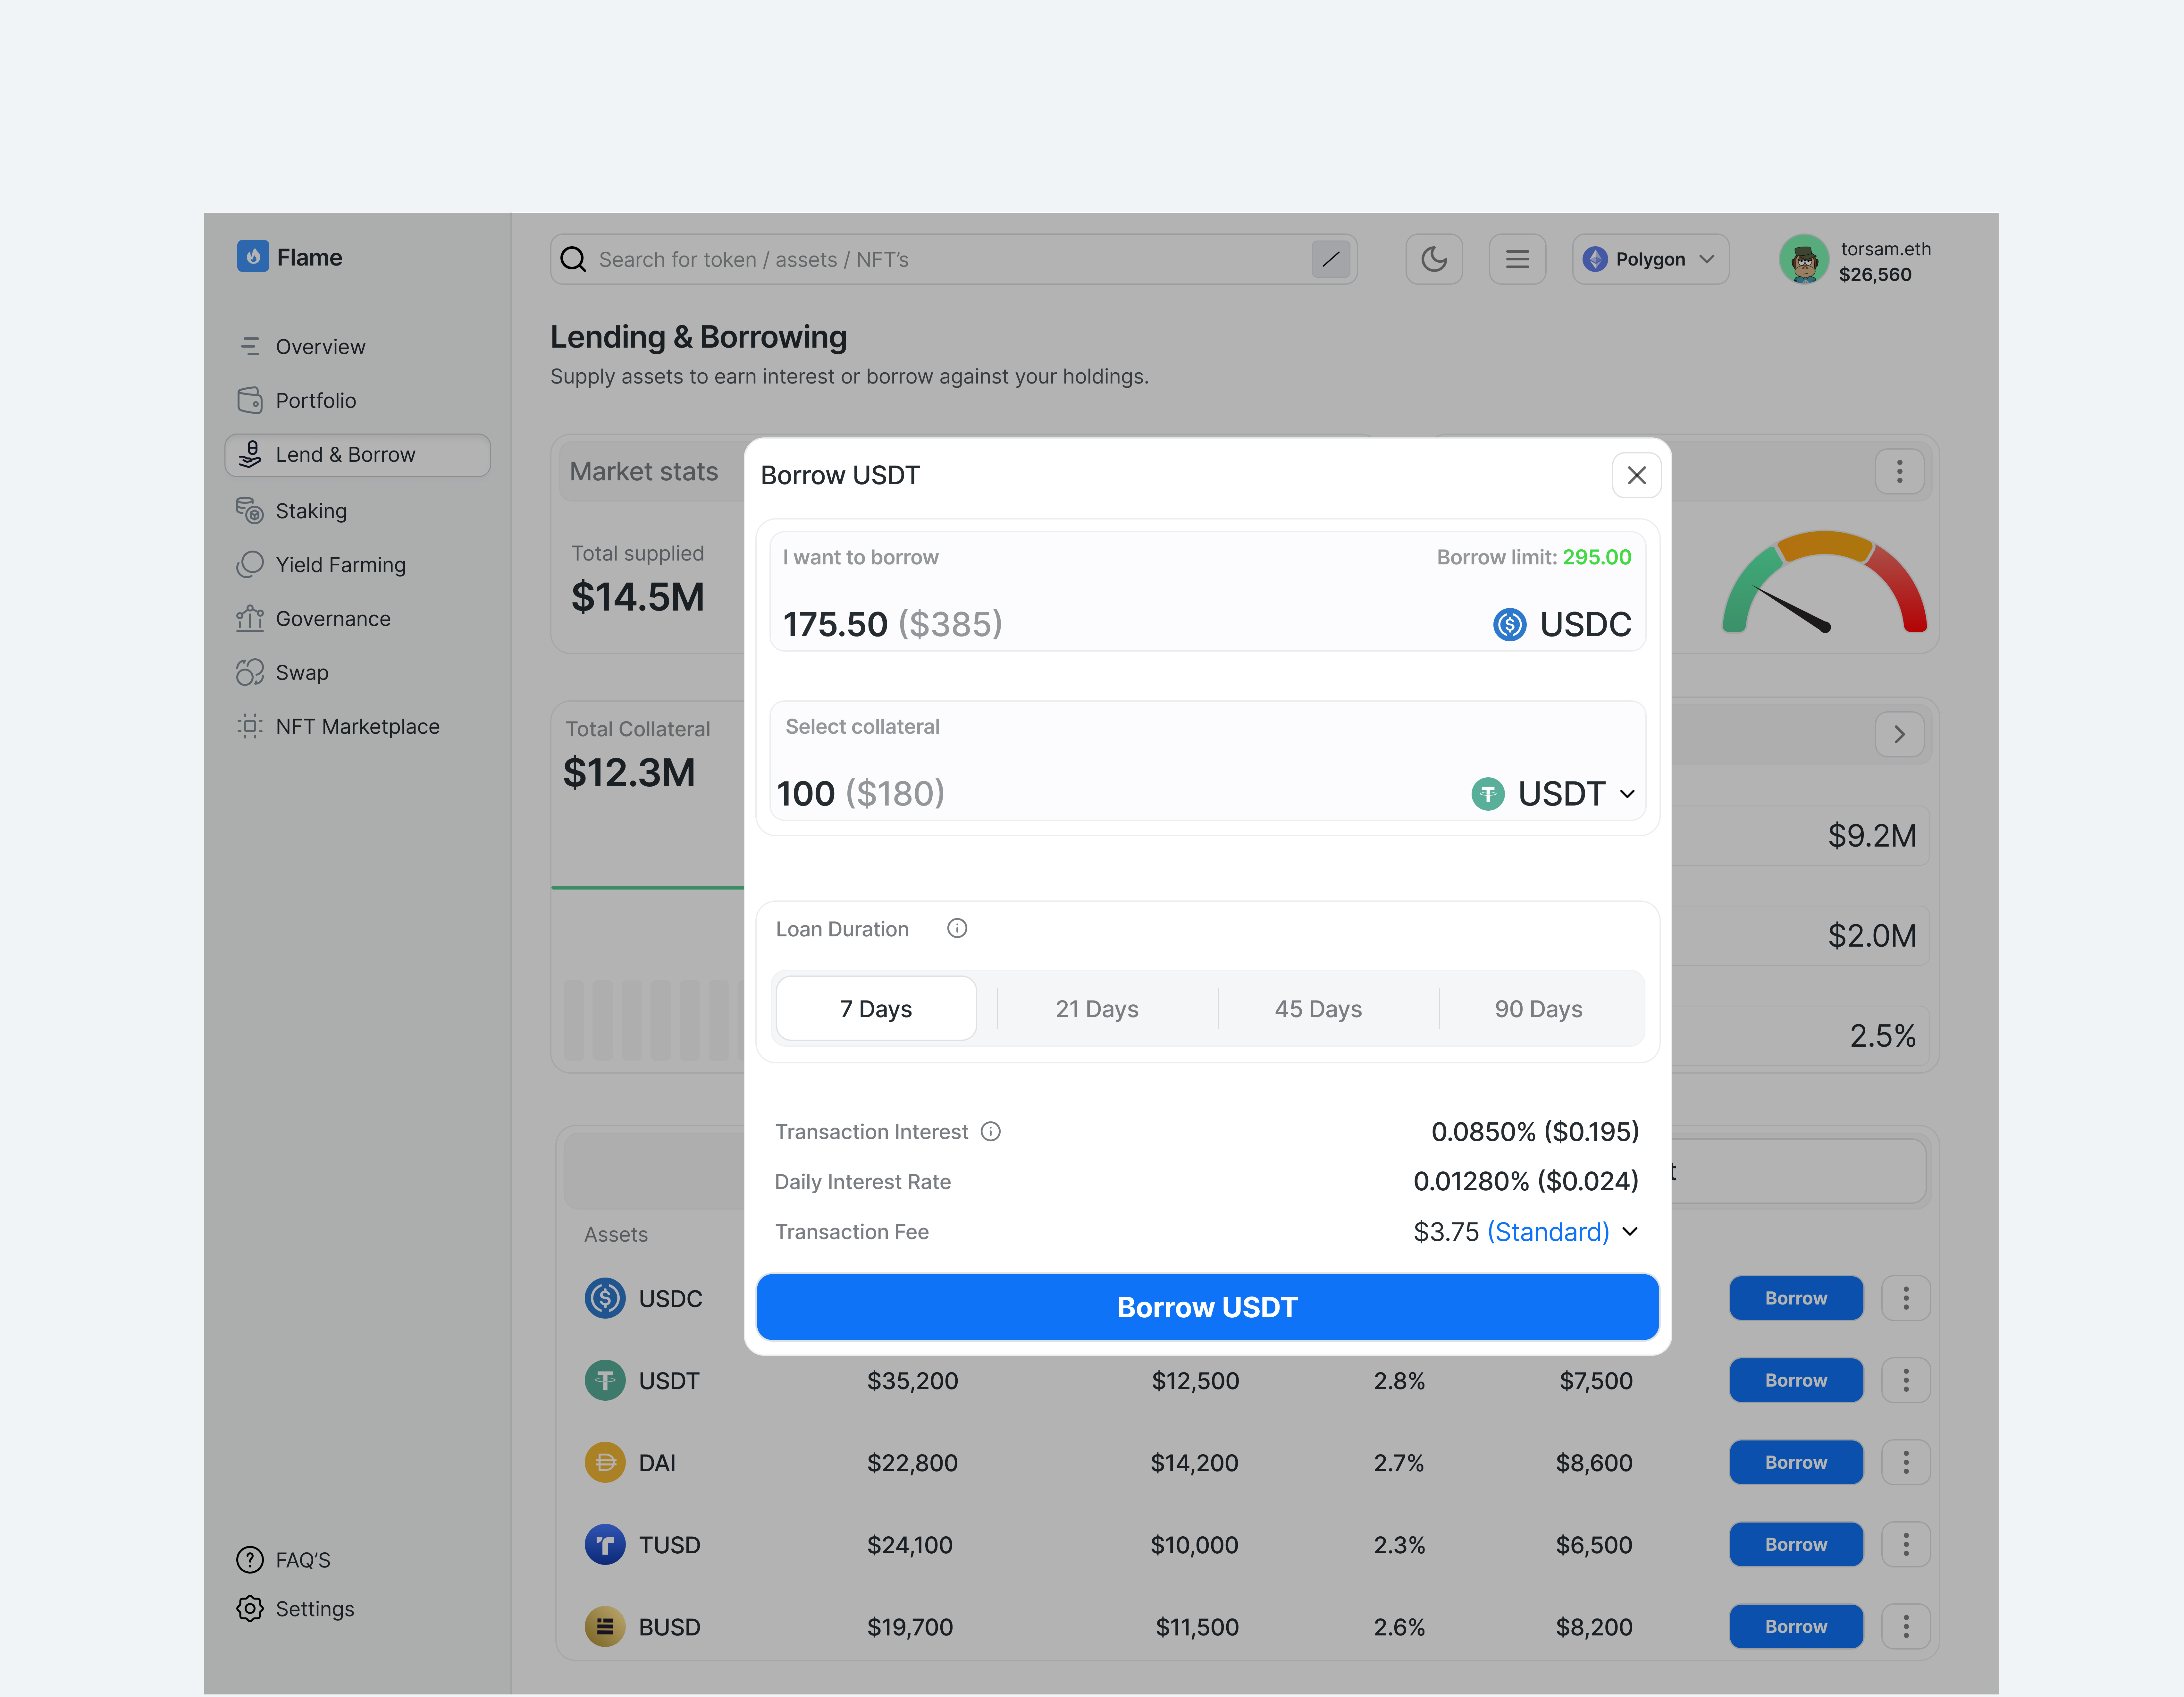Screen dimensions: 2184x1697
Task: Click Borrow button in BUSD row
Action: (x=1796, y=1626)
